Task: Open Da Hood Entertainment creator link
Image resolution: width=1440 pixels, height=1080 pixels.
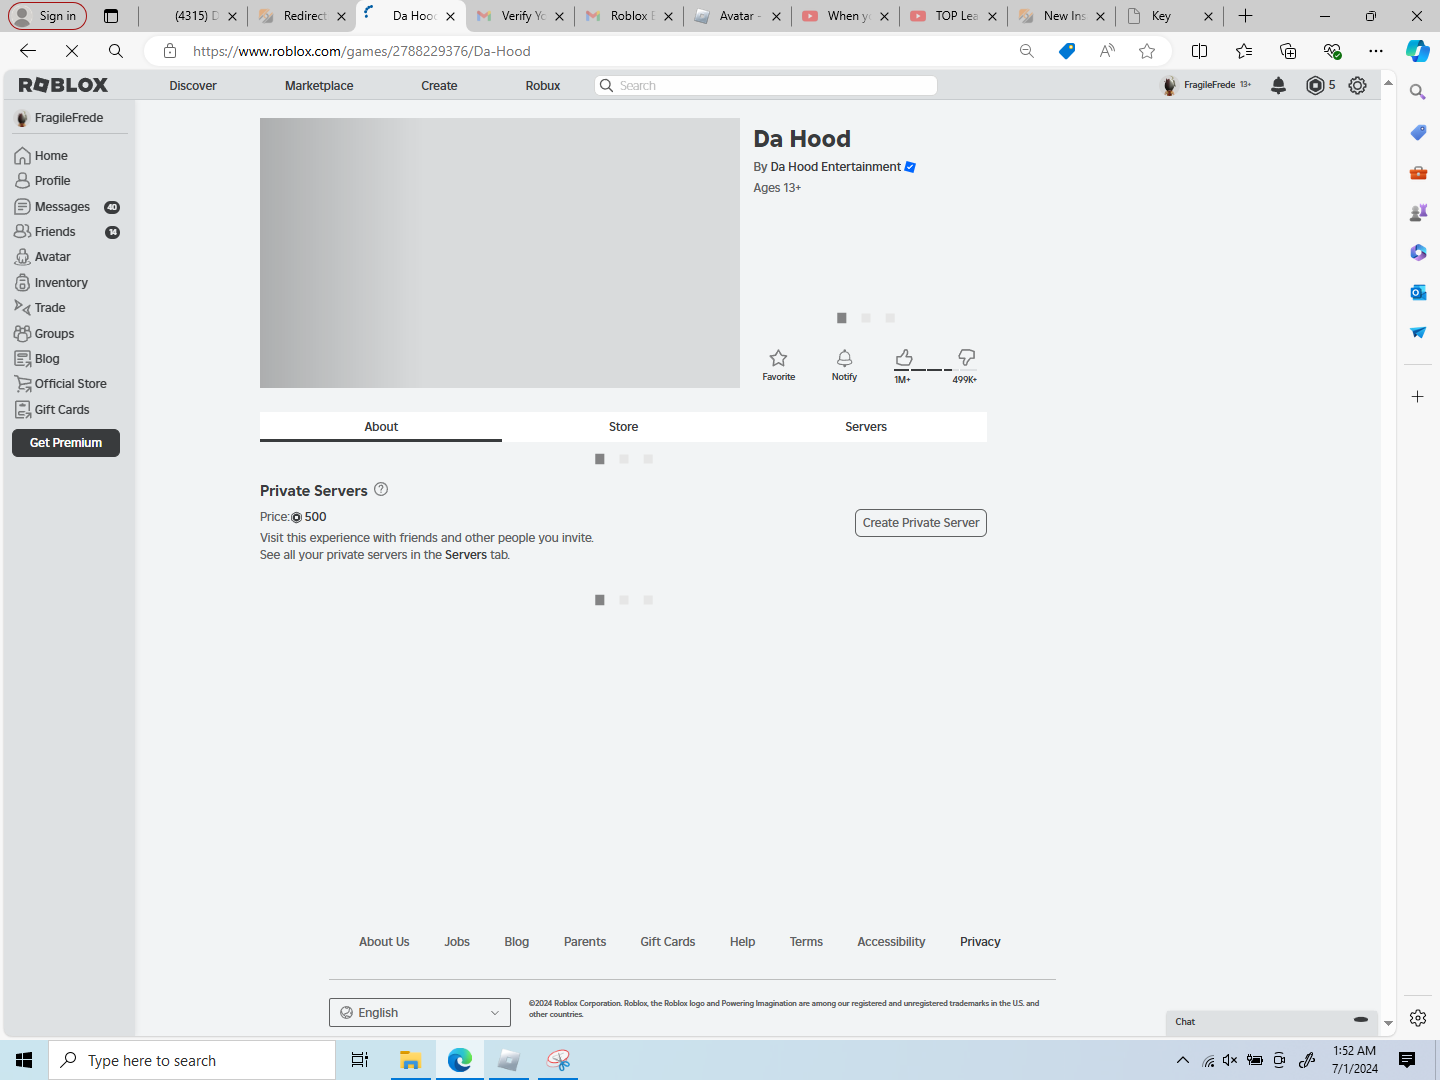Action: [836, 167]
